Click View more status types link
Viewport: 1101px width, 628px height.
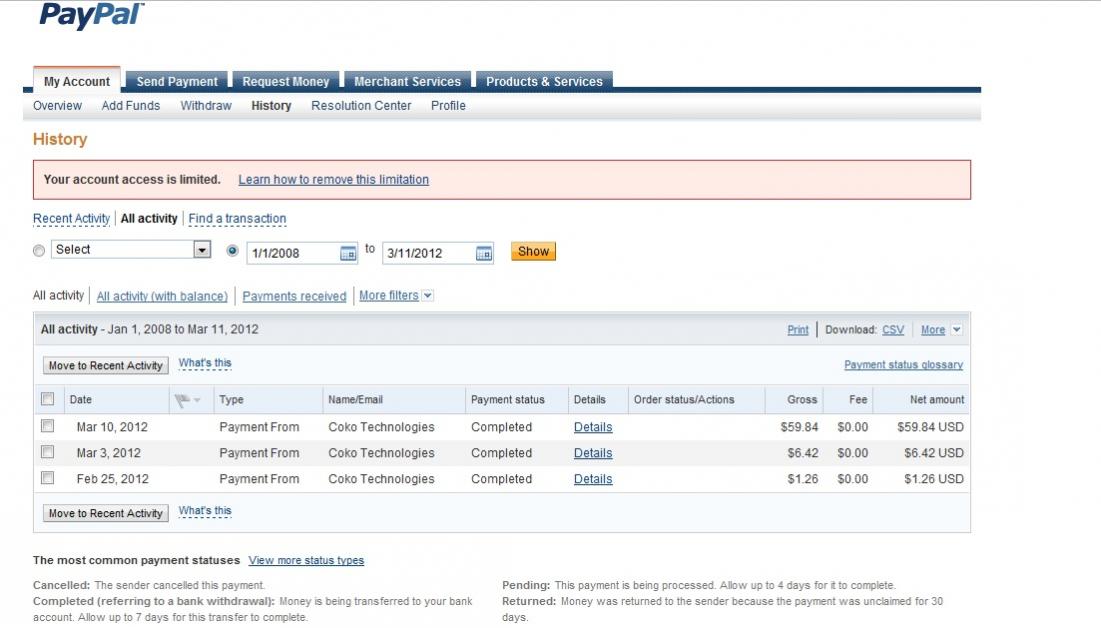pyautogui.click(x=306, y=560)
